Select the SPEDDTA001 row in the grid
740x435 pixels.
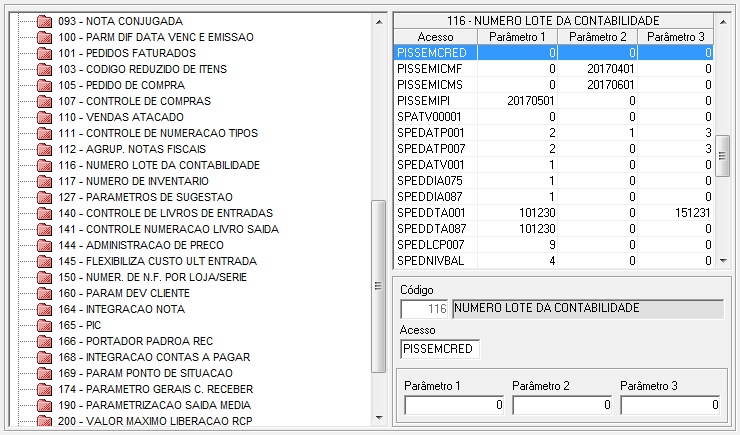430,212
